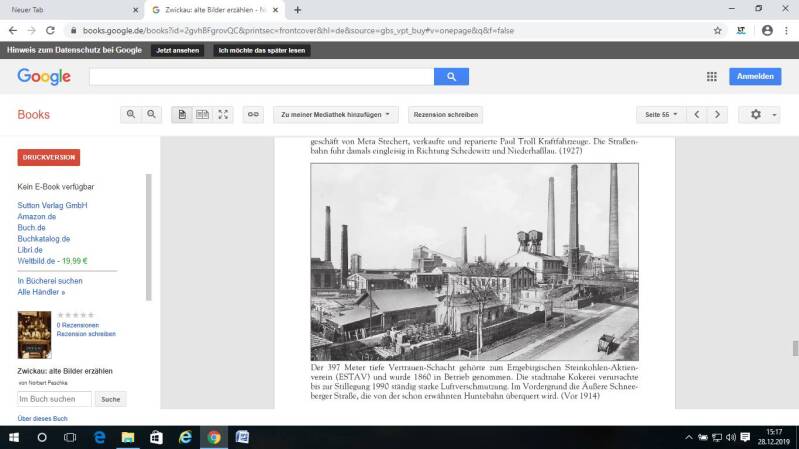Go to the previous page arrow

coord(697,115)
